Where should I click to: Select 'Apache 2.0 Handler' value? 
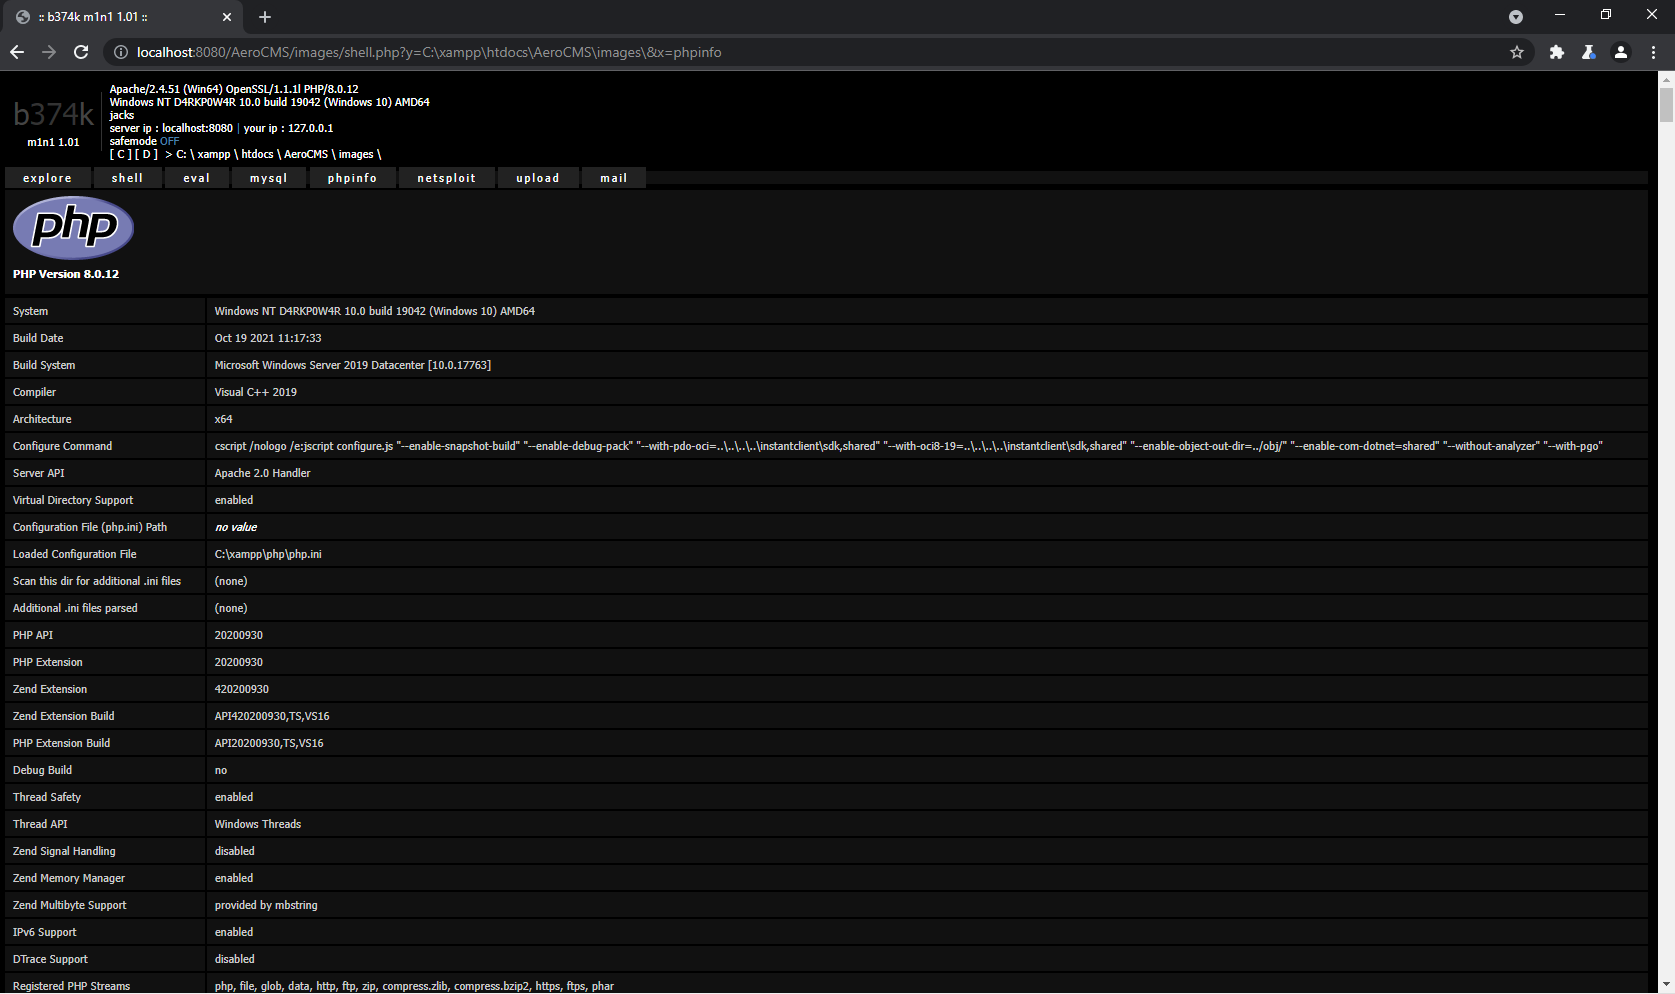pos(263,473)
